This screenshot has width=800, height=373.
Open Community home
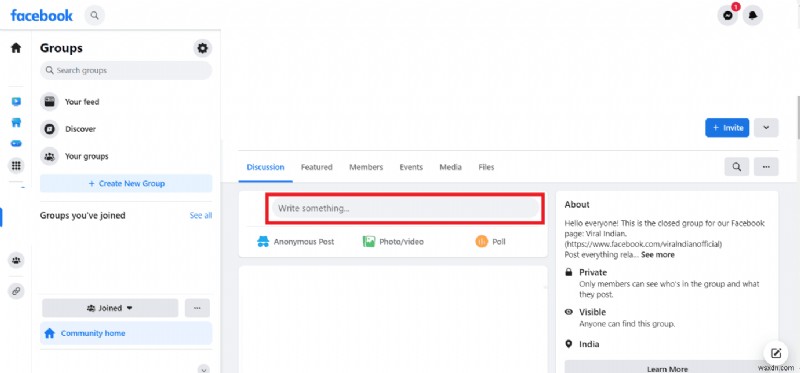click(x=126, y=333)
